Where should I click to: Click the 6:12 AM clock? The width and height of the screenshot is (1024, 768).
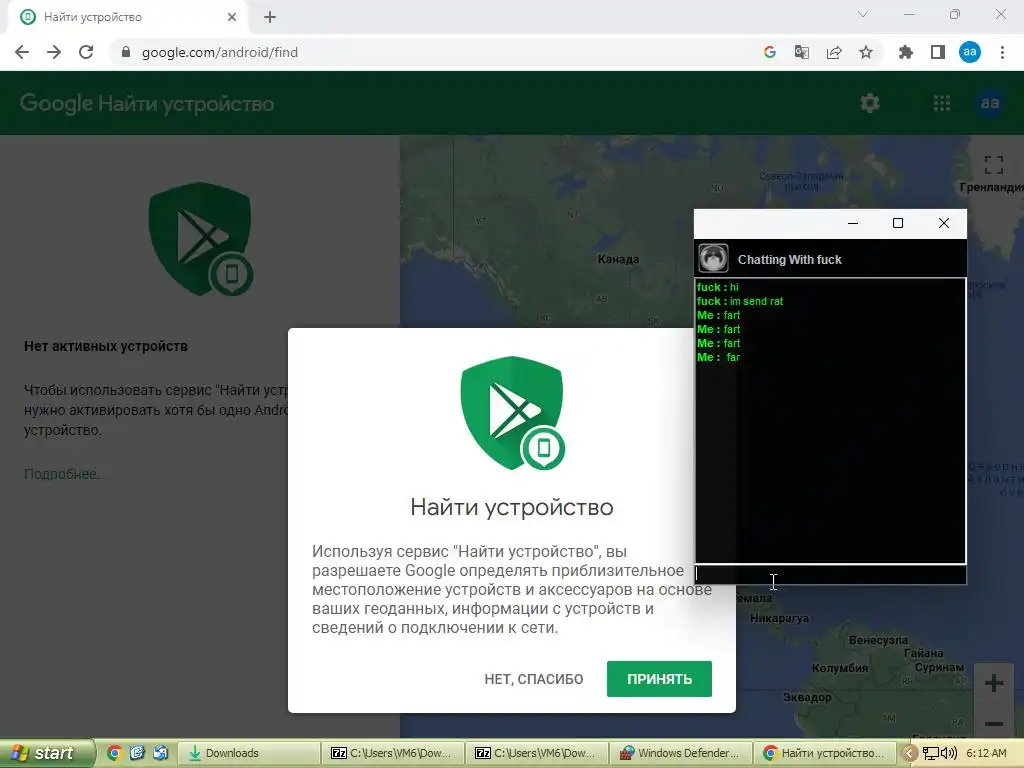click(986, 753)
